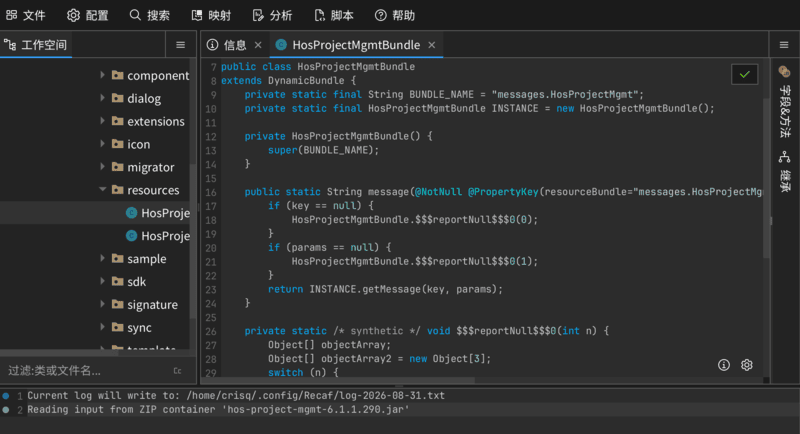This screenshot has width=800, height=434.
Task: Open the 映射 menu
Action: point(211,15)
